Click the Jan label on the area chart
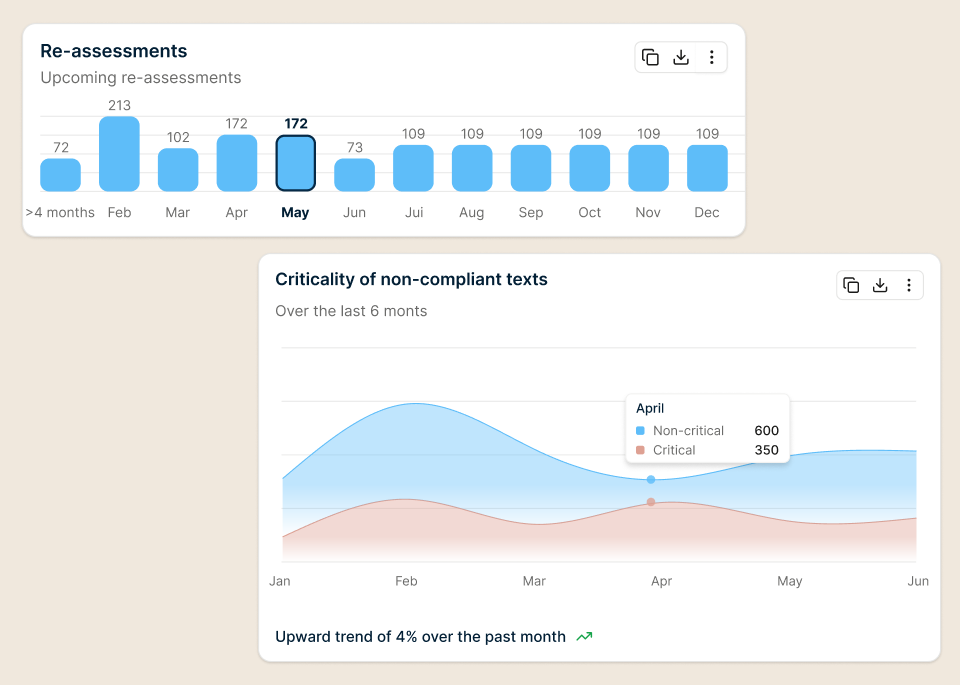The image size is (960, 685). click(280, 581)
